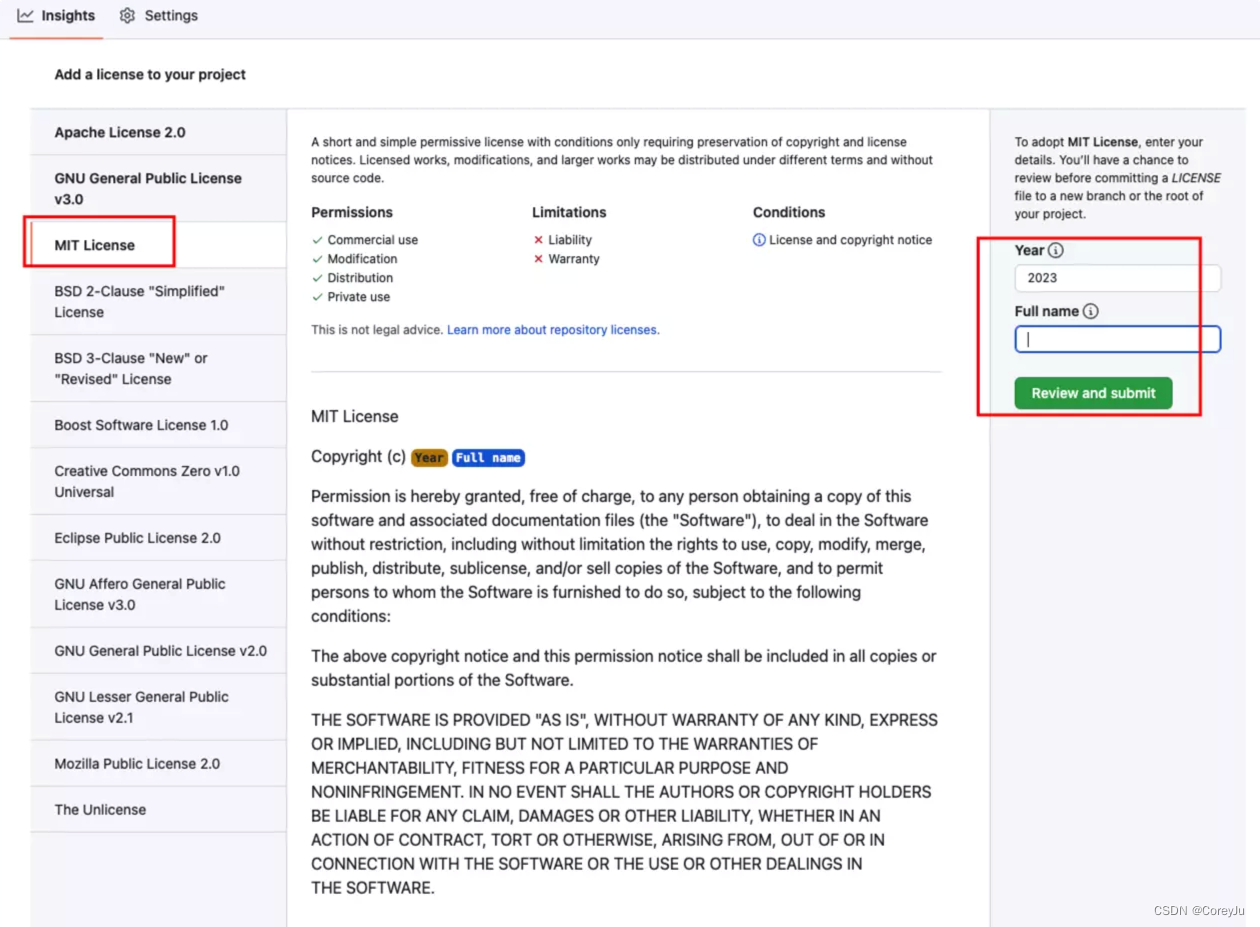
Task: Select Eclipse Public License 2.0
Action: pos(158,538)
